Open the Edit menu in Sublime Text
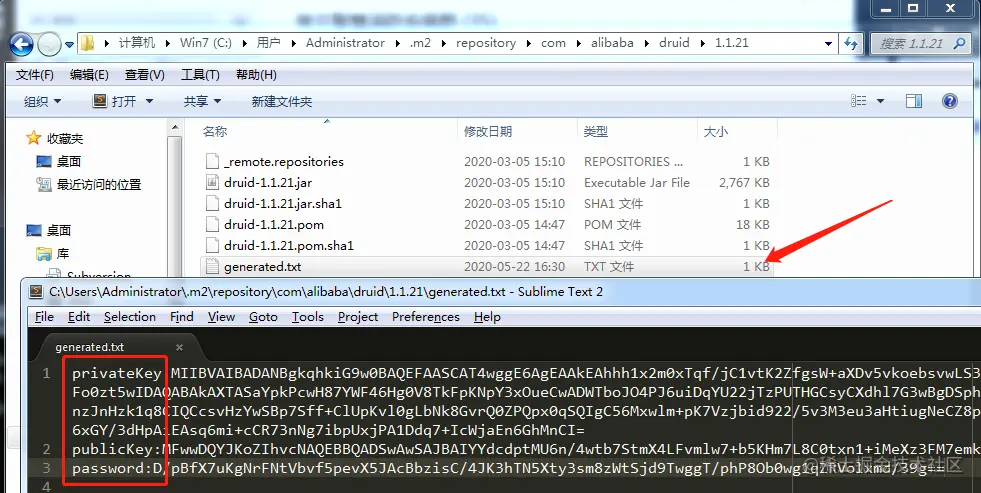 click(79, 317)
